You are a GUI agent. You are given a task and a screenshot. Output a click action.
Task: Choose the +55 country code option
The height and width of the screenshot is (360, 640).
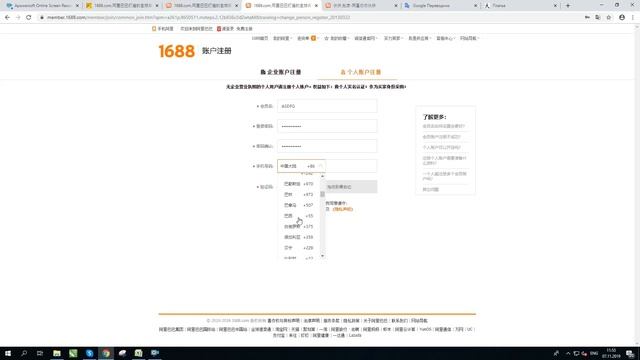299,216
